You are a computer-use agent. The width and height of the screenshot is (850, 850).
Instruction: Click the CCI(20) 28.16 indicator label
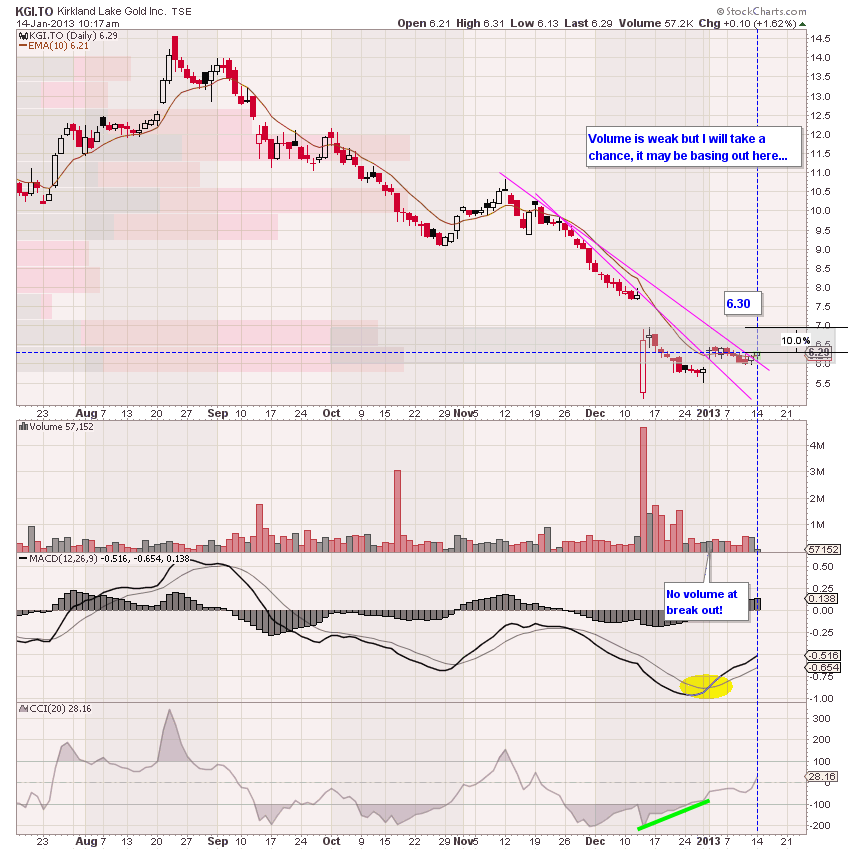(60, 709)
